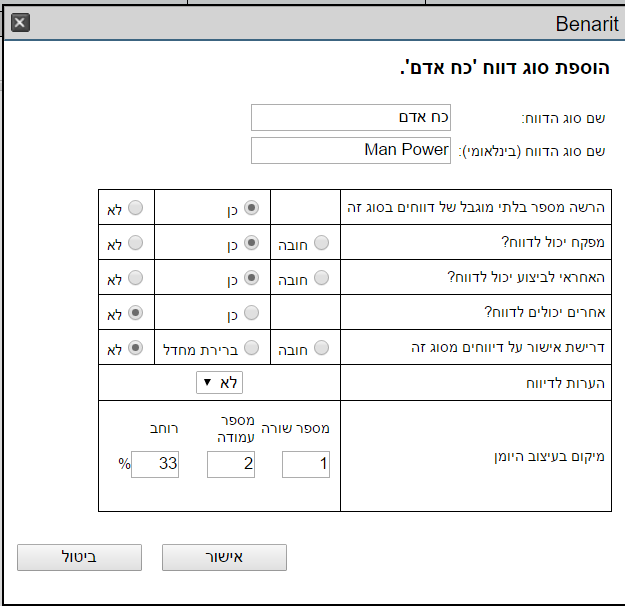Select 'כן' for 'אחרים יכולים לדווח?'
The image size is (625, 606).
(x=252, y=313)
